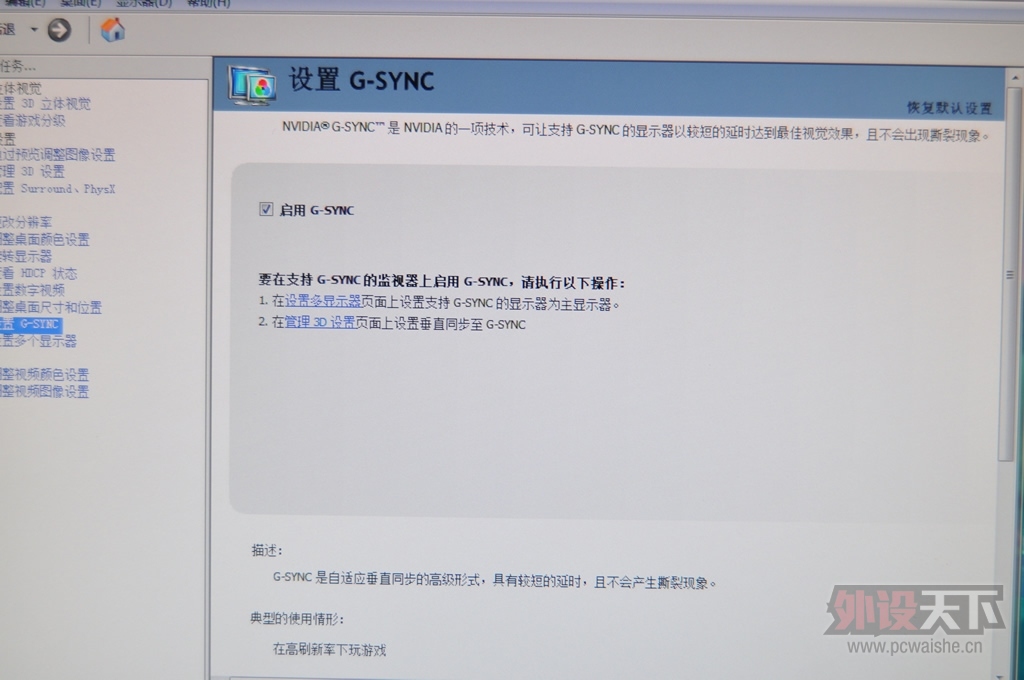Click the G-SYNC monitor icon in header
Screen dimensions: 1024x680
(251, 86)
